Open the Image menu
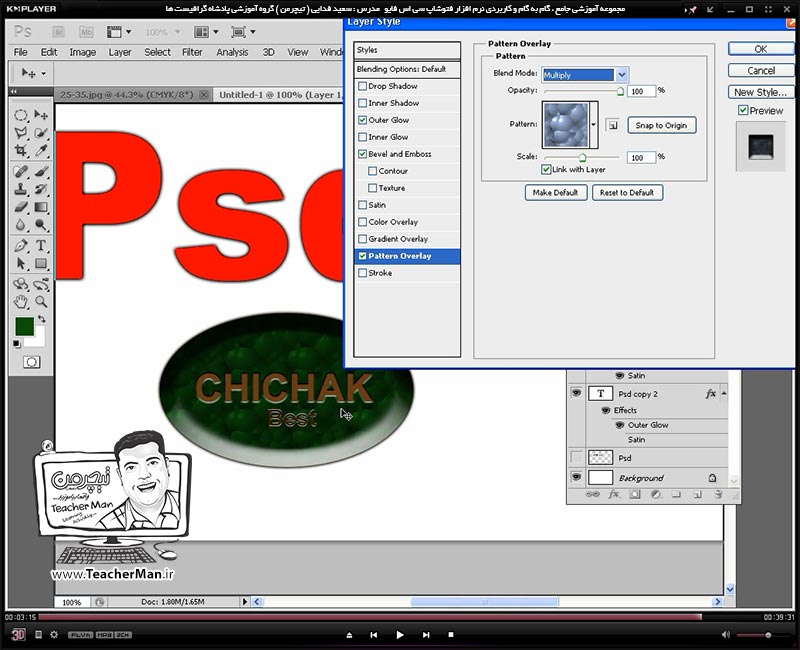The image size is (800, 650). 83,52
